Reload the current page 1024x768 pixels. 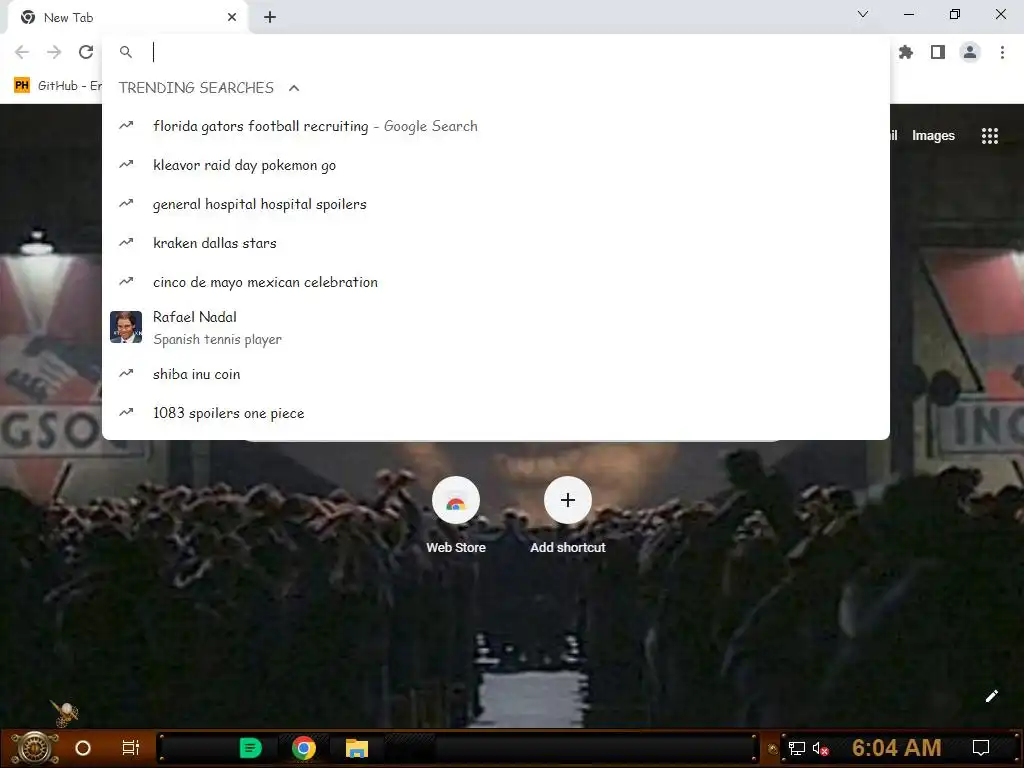(86, 52)
